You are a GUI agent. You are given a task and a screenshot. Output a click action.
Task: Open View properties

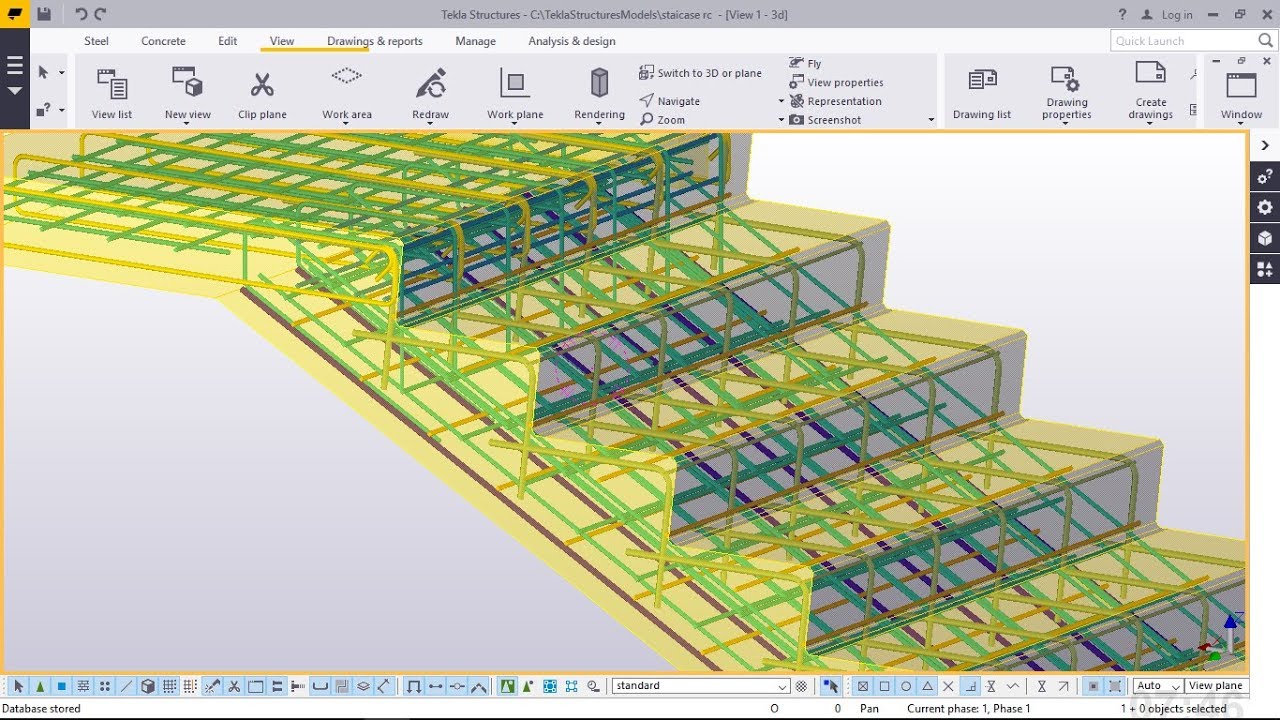(x=836, y=82)
